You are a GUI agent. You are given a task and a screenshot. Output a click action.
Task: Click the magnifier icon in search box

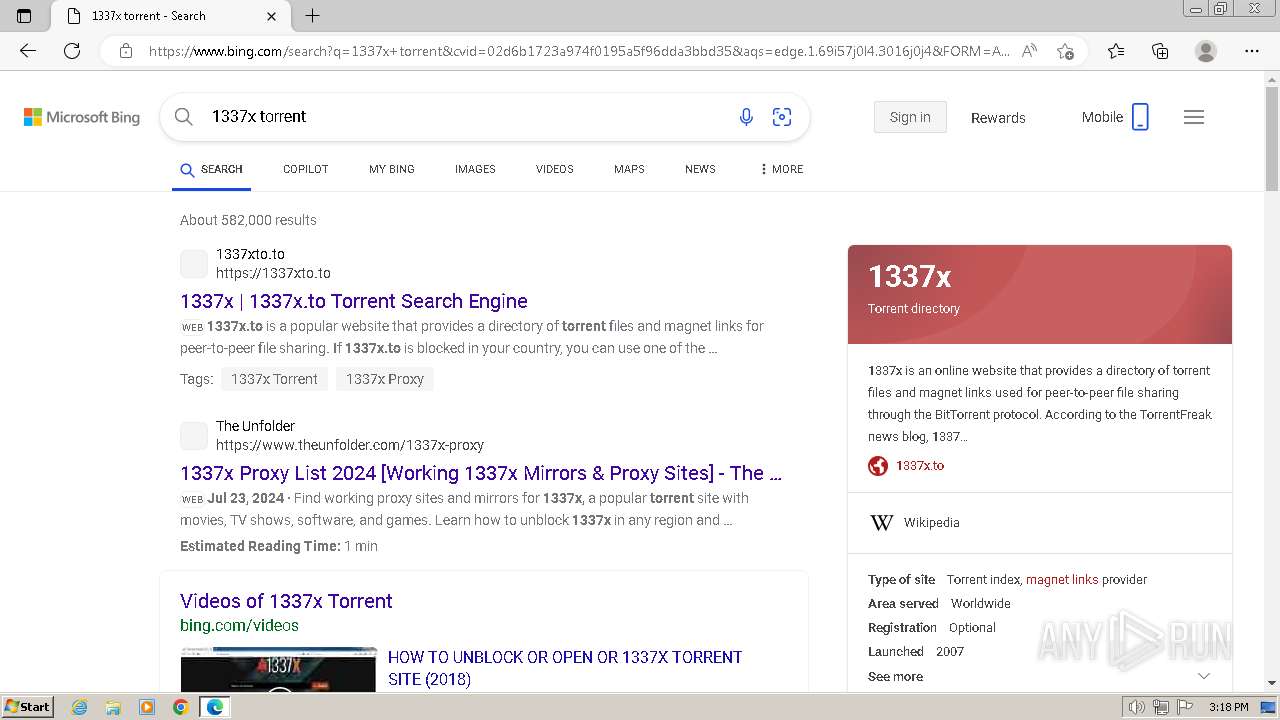pyautogui.click(x=184, y=117)
